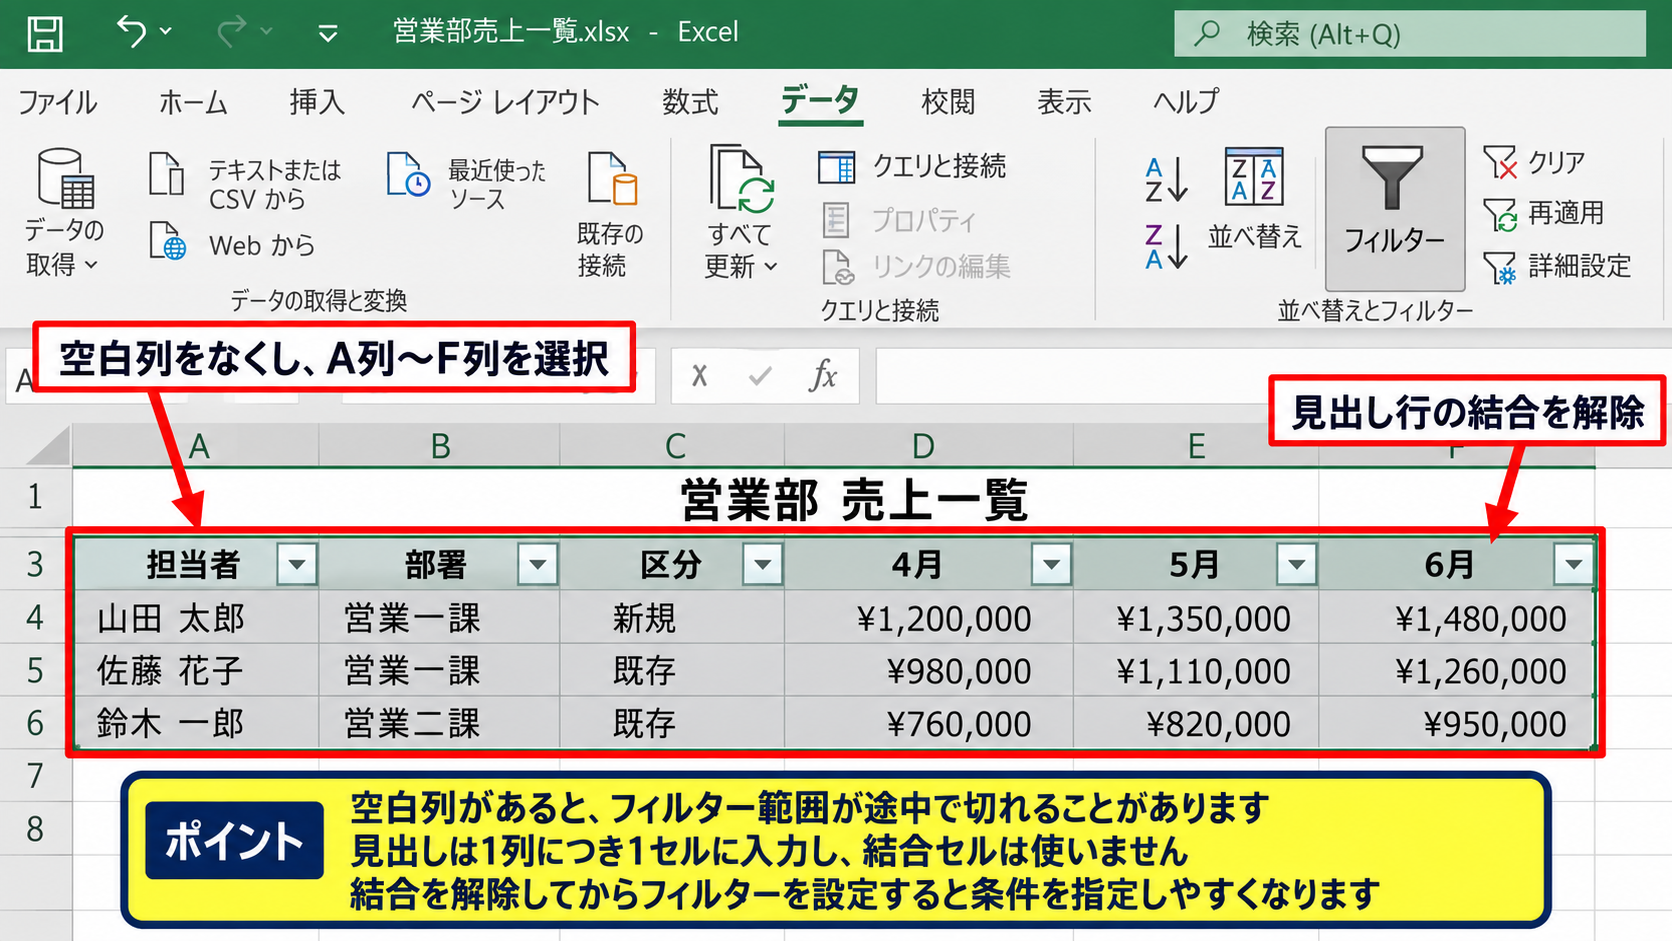This screenshot has height=941, width=1672.
Task: Open 既存の接続
Action: pos(611,212)
